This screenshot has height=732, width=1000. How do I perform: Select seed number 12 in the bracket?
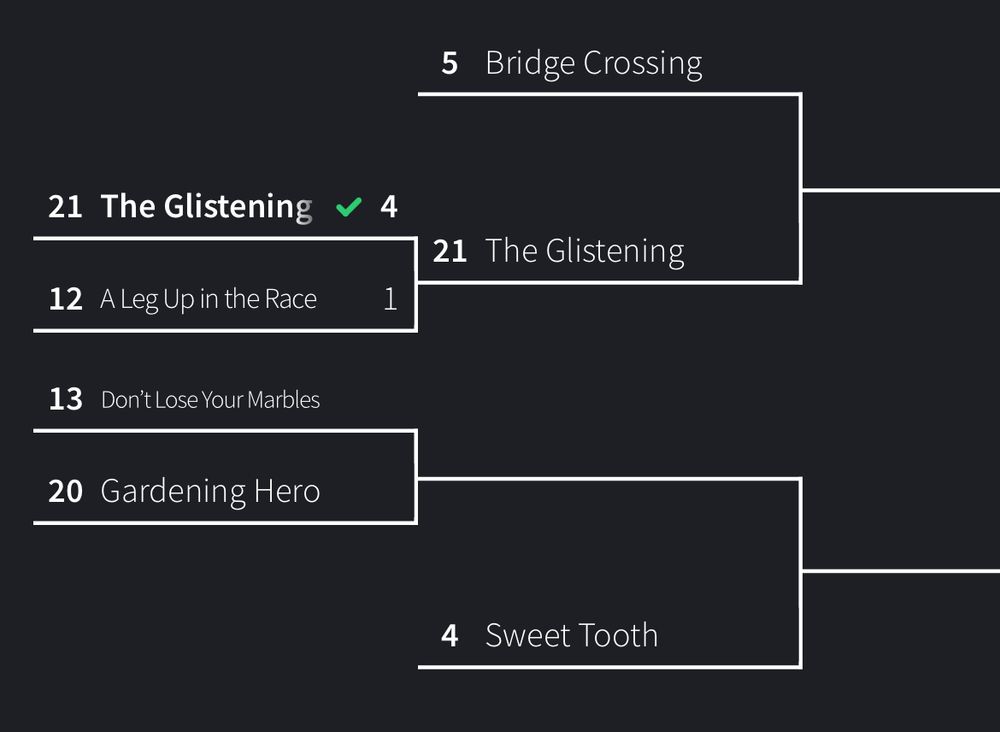point(65,299)
